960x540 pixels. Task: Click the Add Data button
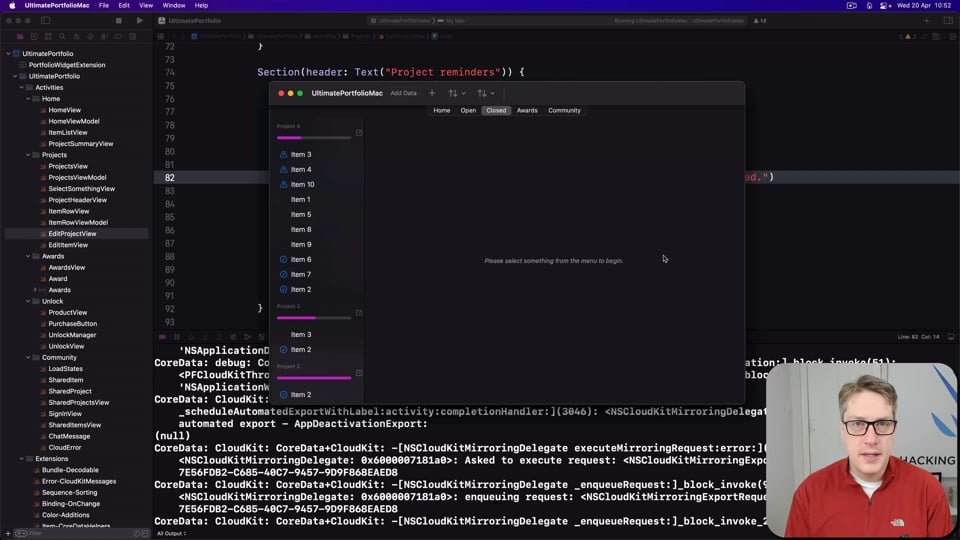coord(403,93)
